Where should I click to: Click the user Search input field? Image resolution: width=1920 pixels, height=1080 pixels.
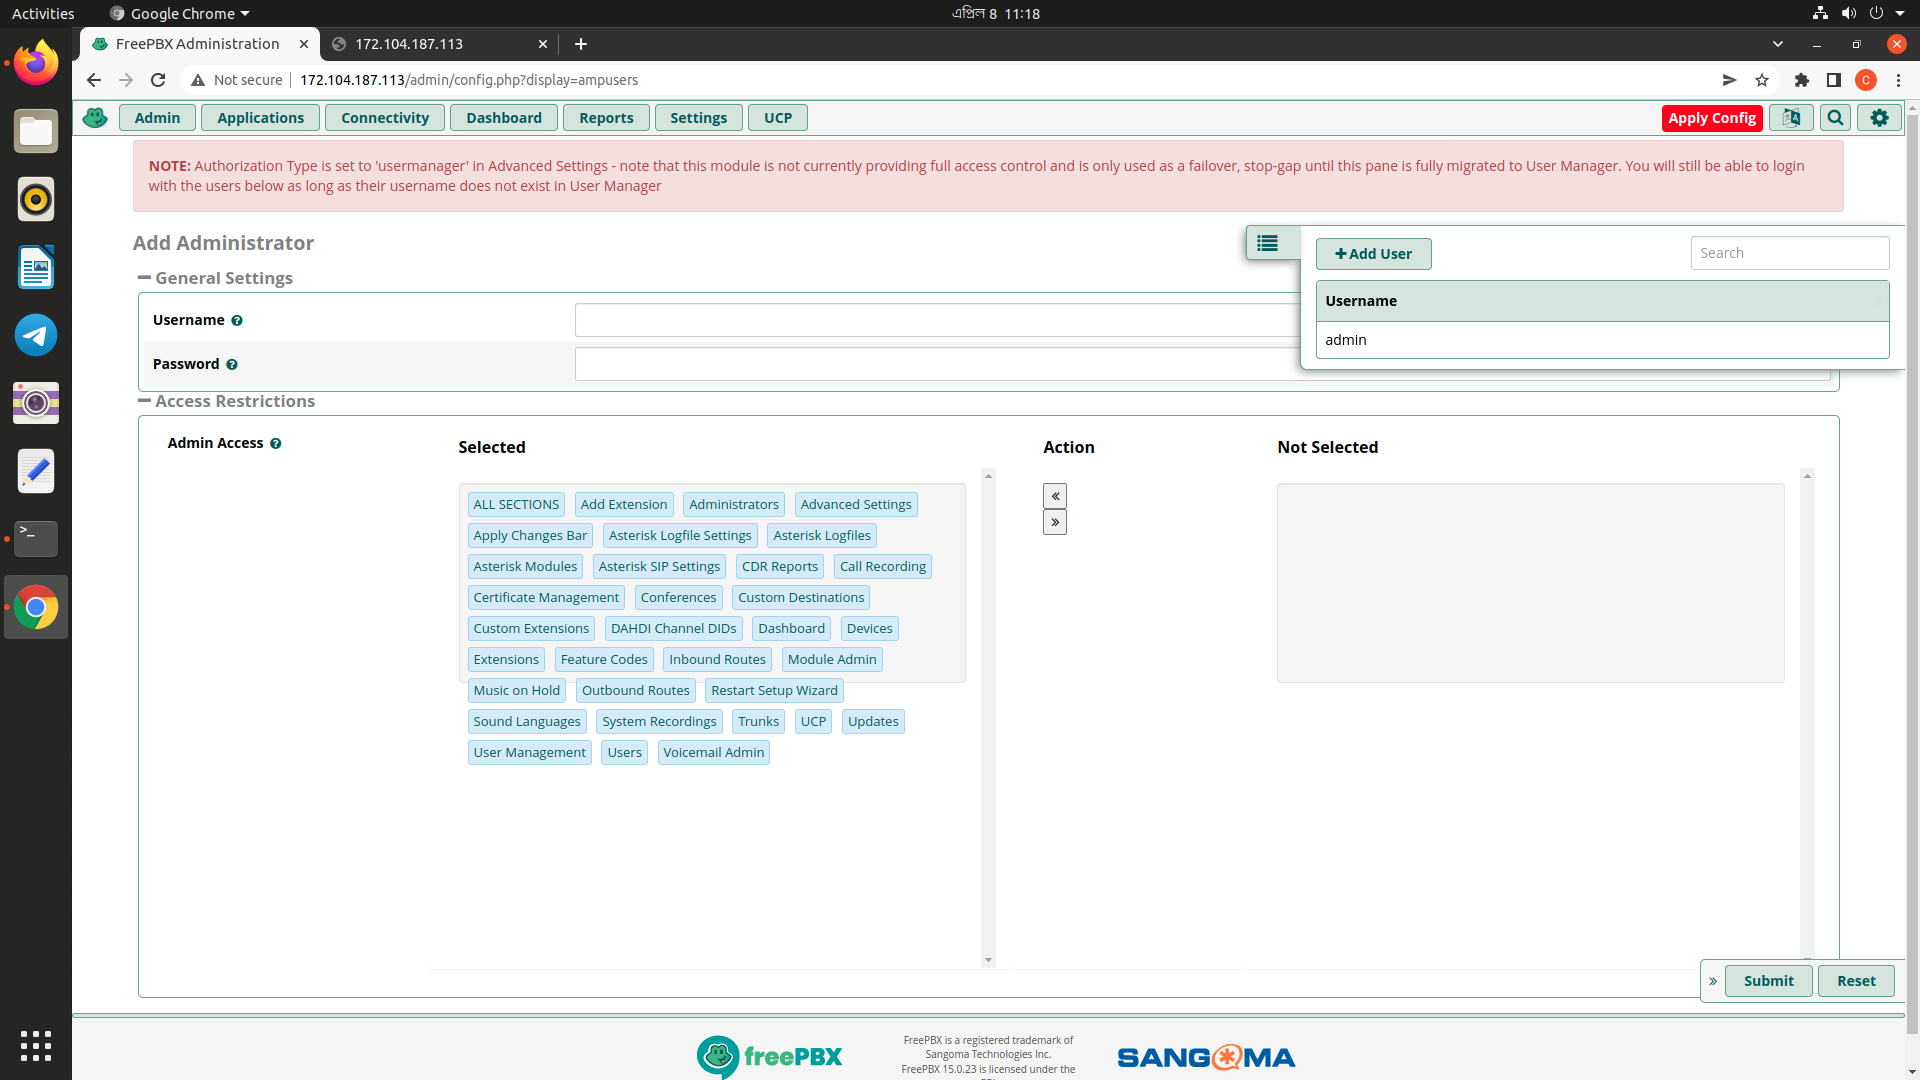coord(1789,253)
